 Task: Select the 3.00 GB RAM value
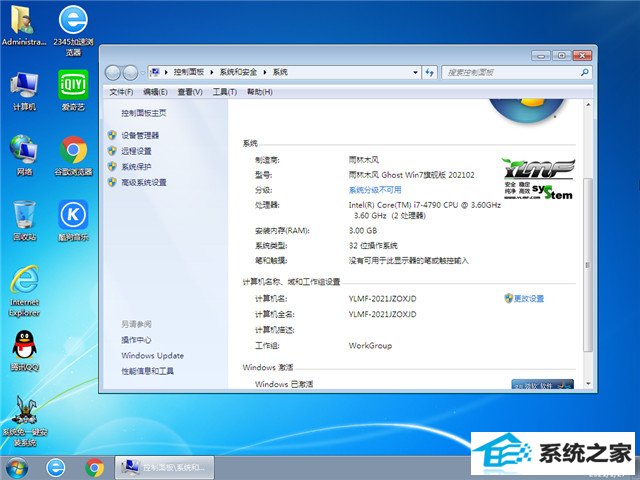coord(363,230)
